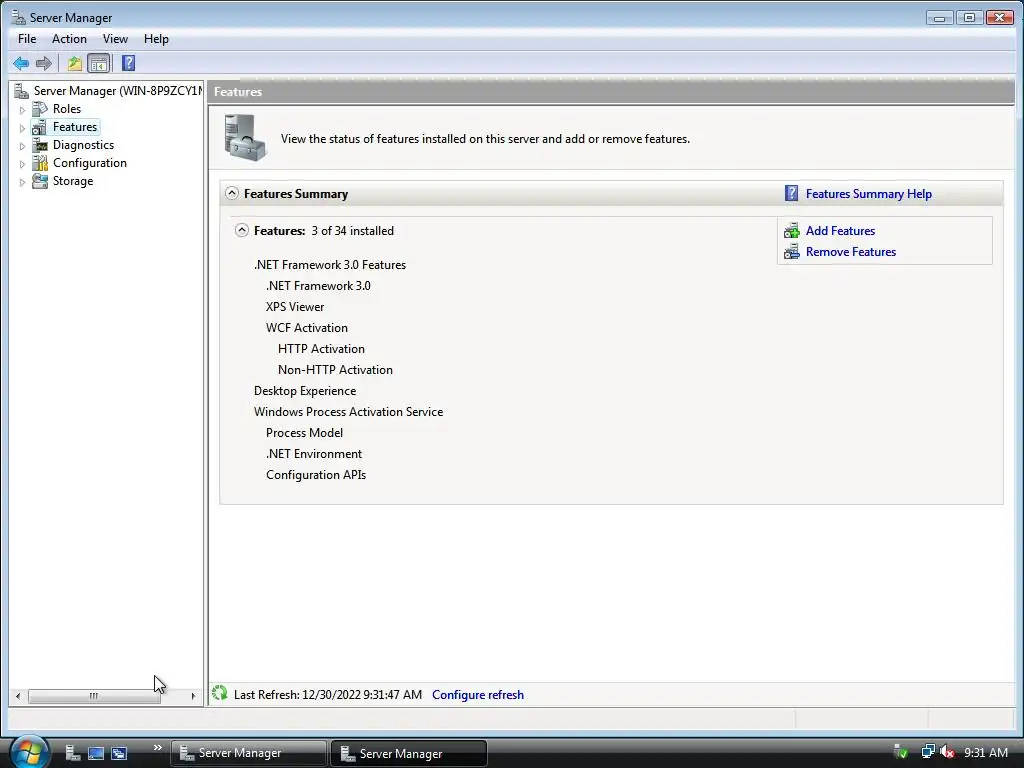Click the Add Features link
The image size is (1024, 768).
[840, 231]
